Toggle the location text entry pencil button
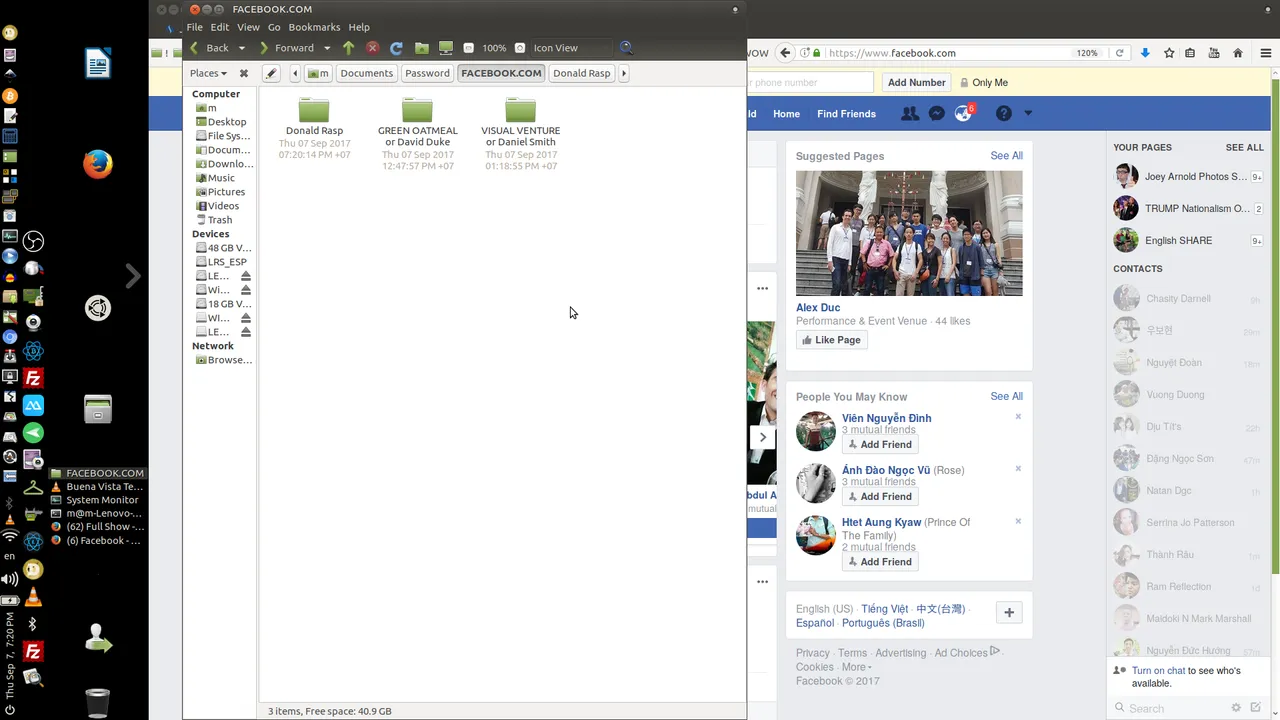This screenshot has height=720, width=1280. 271,73
